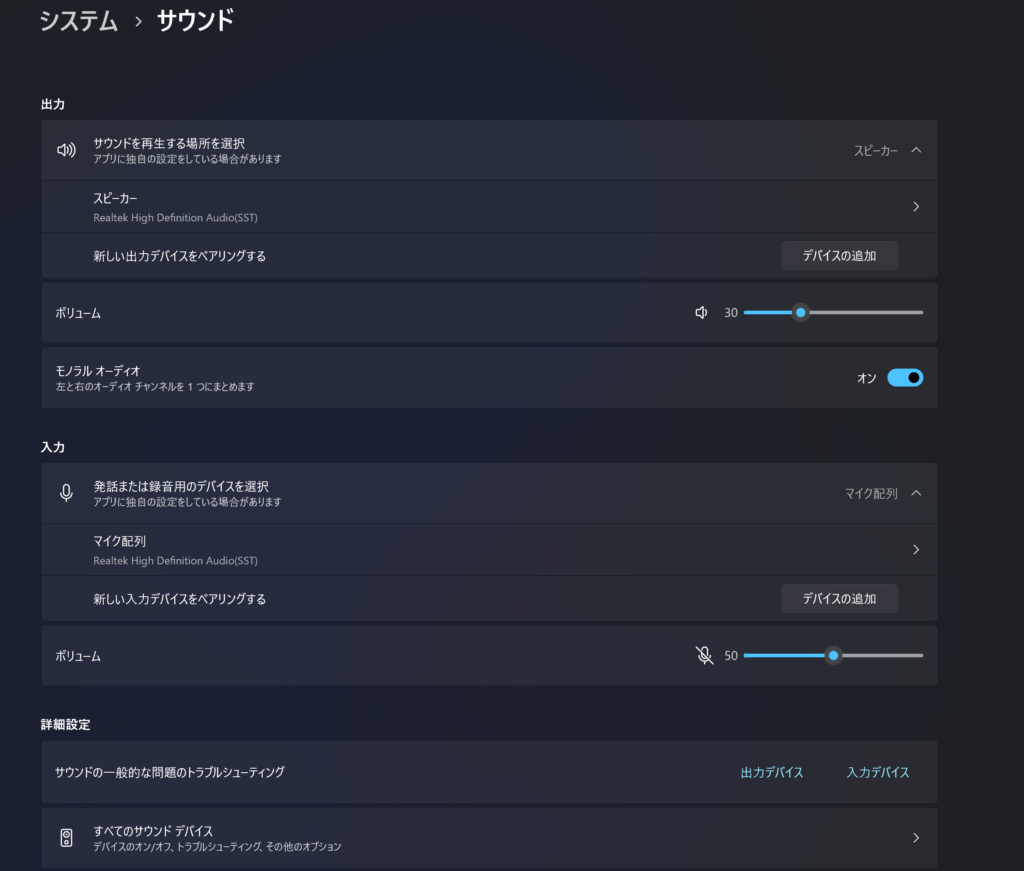Image resolution: width=1024 pixels, height=871 pixels.
Task: Click デバイスの追加 for input devices
Action: pyautogui.click(x=839, y=598)
